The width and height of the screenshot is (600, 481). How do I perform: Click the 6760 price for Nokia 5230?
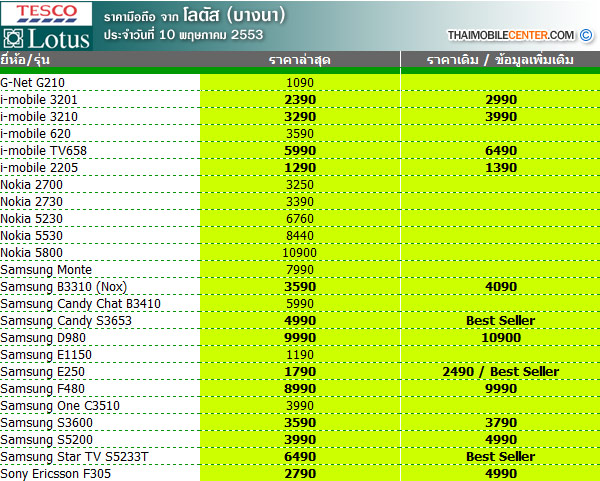(300, 219)
